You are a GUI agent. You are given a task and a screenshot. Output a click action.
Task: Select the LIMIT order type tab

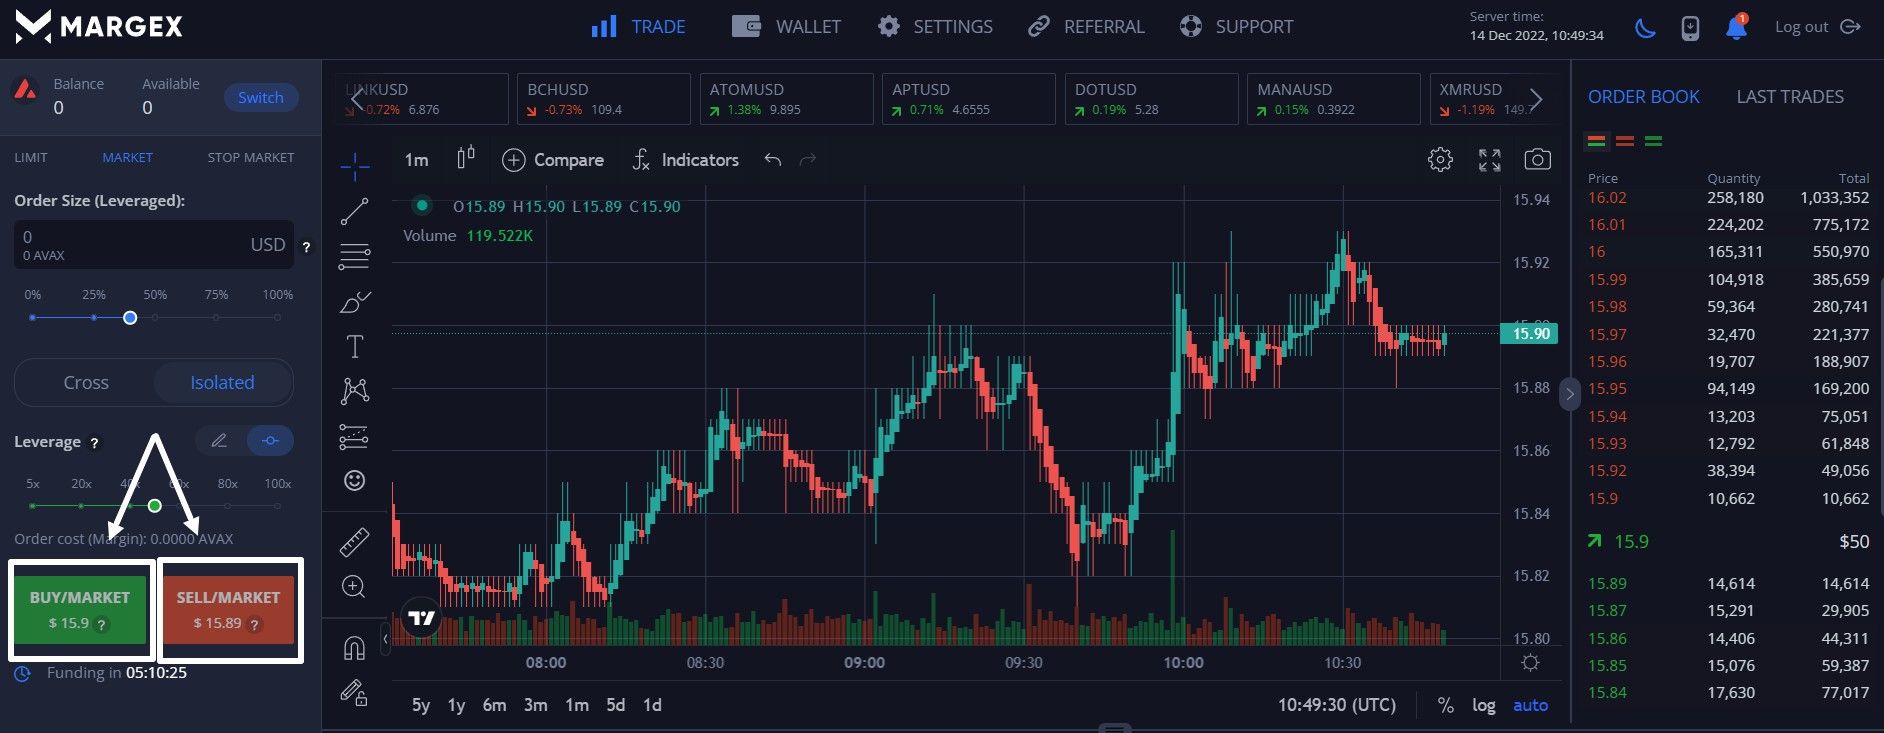31,158
